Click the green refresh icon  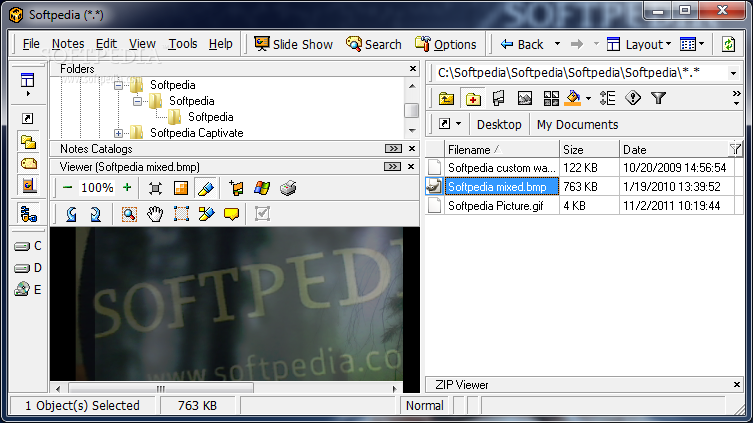tap(729, 44)
